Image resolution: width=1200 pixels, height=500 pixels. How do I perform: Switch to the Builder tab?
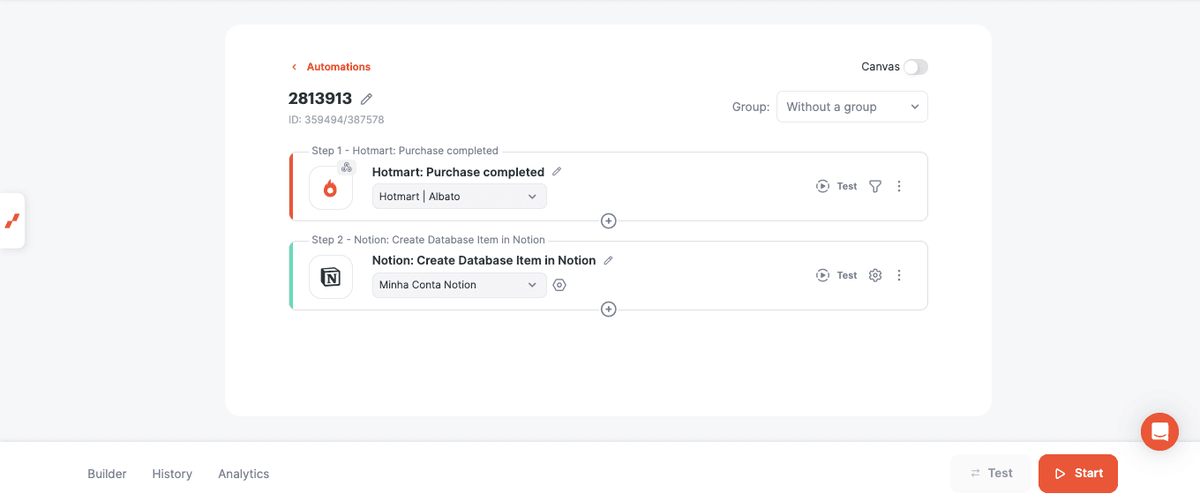point(107,474)
